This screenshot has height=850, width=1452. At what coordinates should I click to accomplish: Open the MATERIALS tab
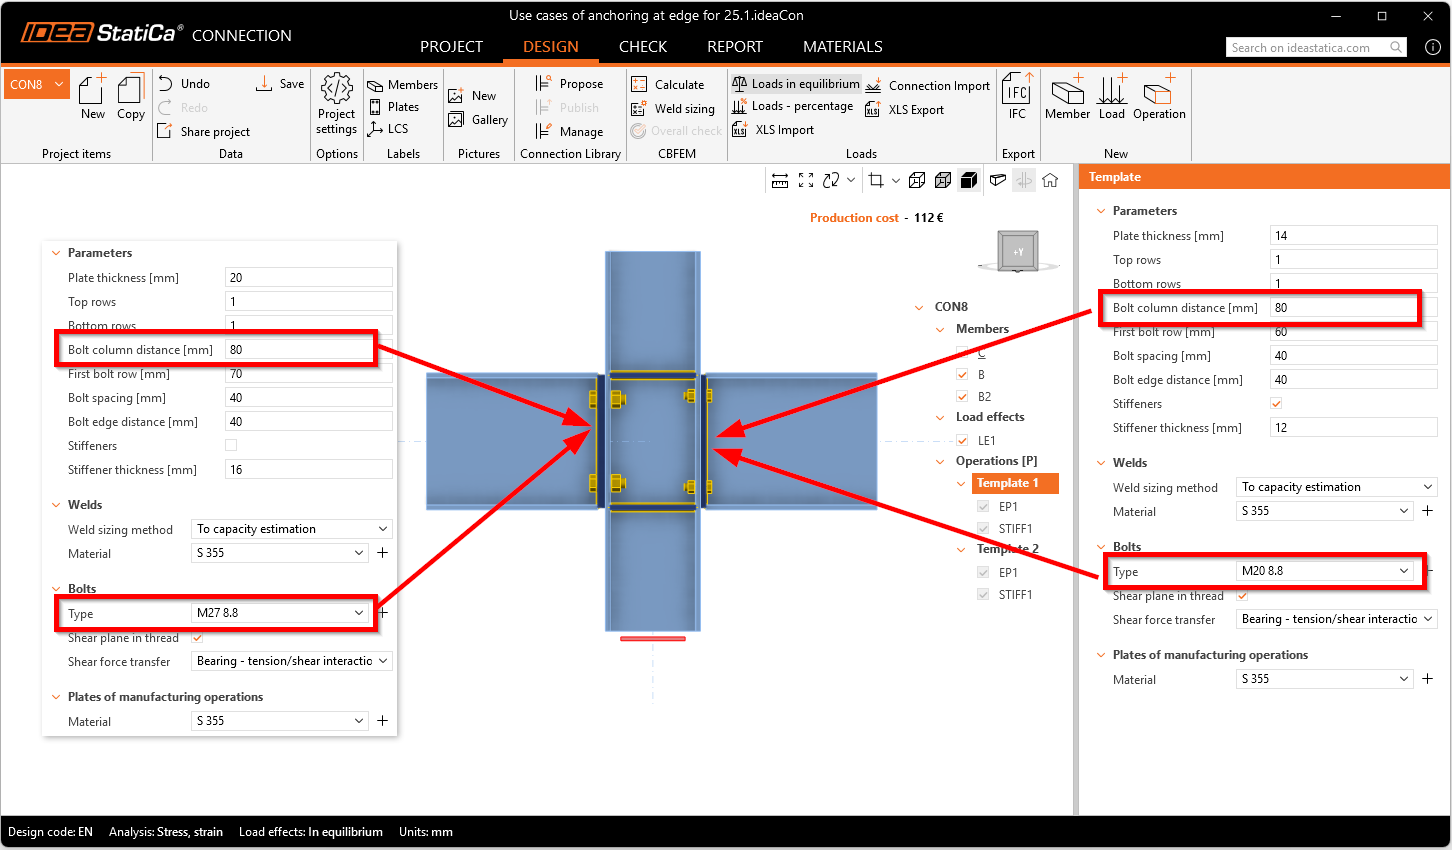tap(842, 47)
